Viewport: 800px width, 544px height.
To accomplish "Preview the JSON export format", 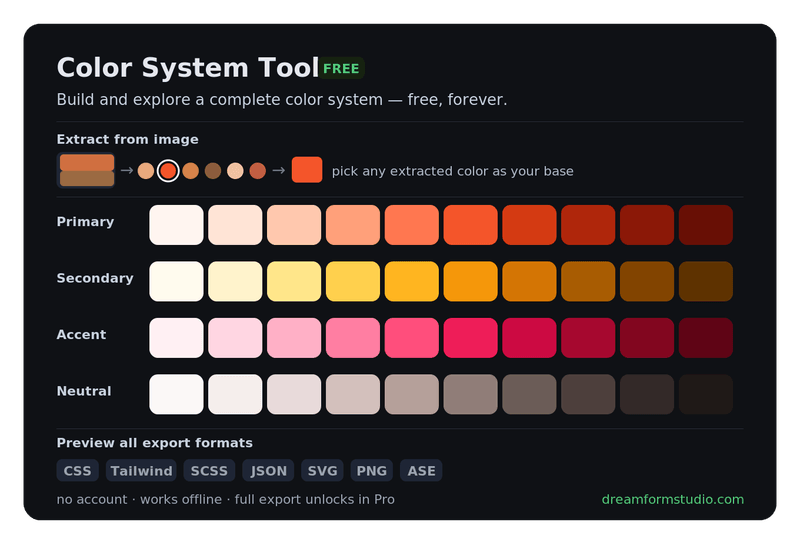I will [x=268, y=471].
